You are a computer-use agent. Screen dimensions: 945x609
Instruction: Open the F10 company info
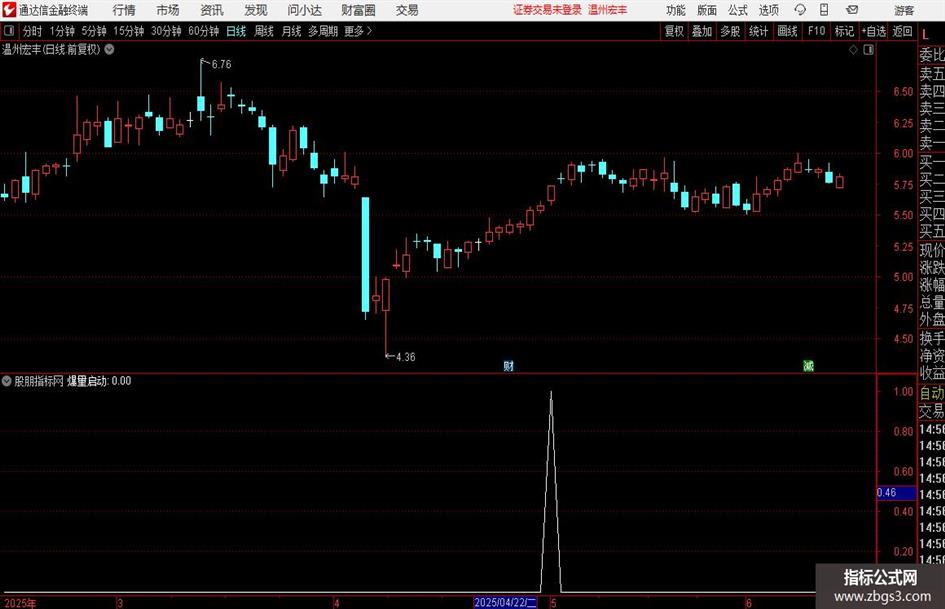(816, 31)
